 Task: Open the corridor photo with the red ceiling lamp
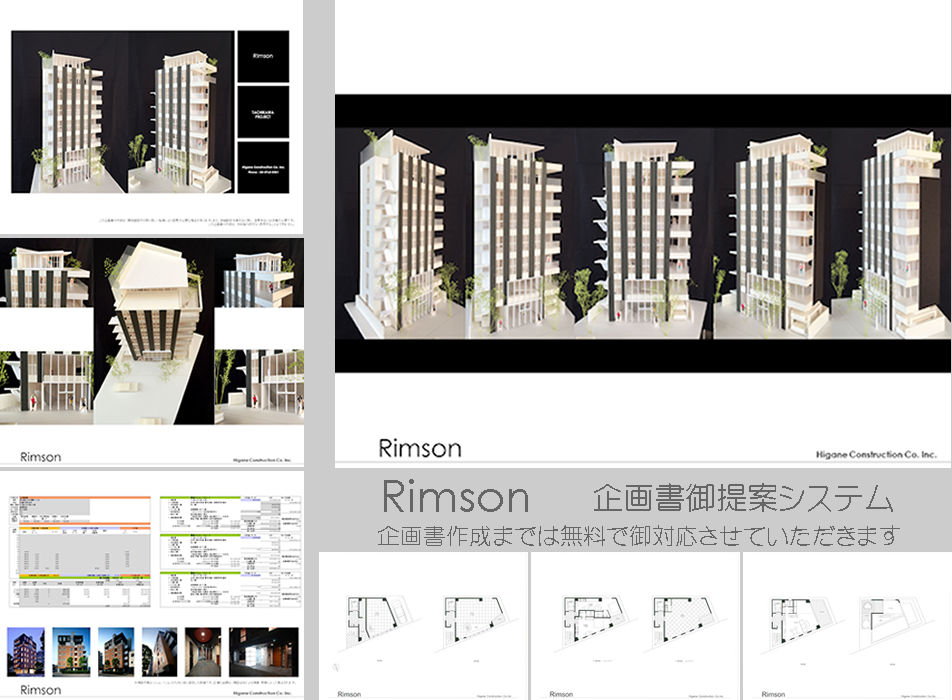(x=203, y=652)
